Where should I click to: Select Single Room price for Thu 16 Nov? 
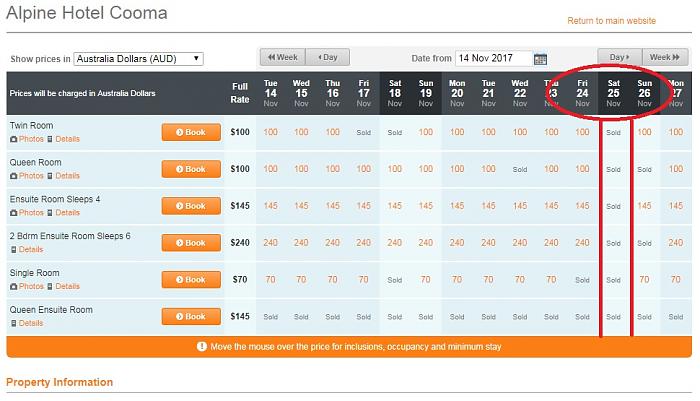coord(333,280)
